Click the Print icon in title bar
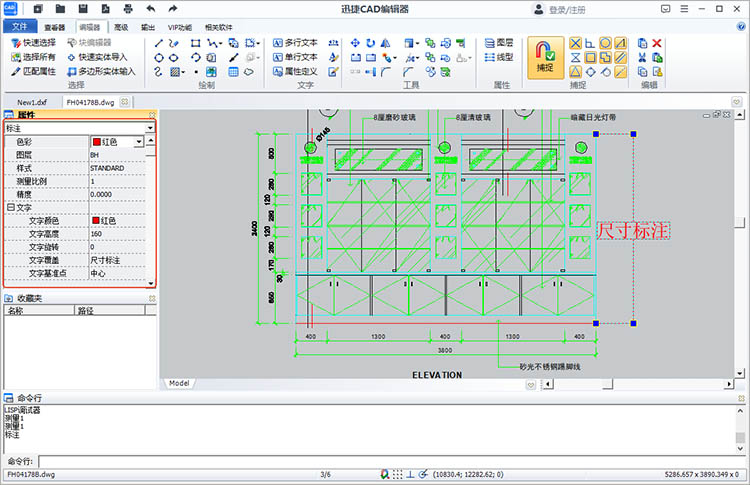This screenshot has height=485, width=750. tap(128, 9)
